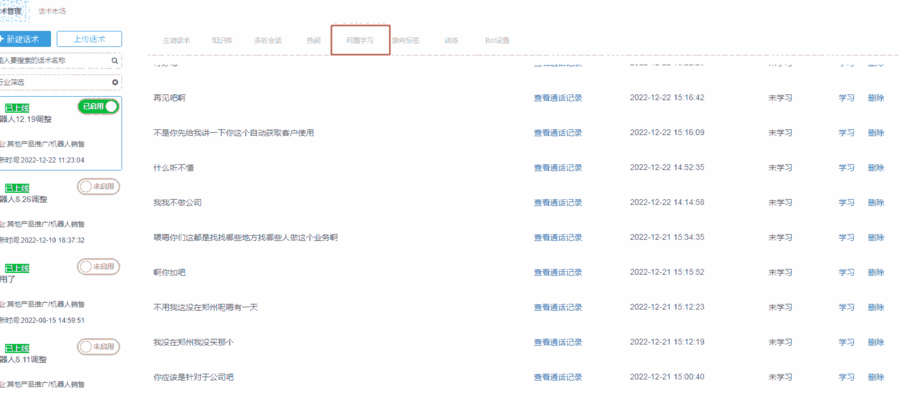Select the 8.11调整 script card
Screen dimensions: 900x396
coord(60,367)
